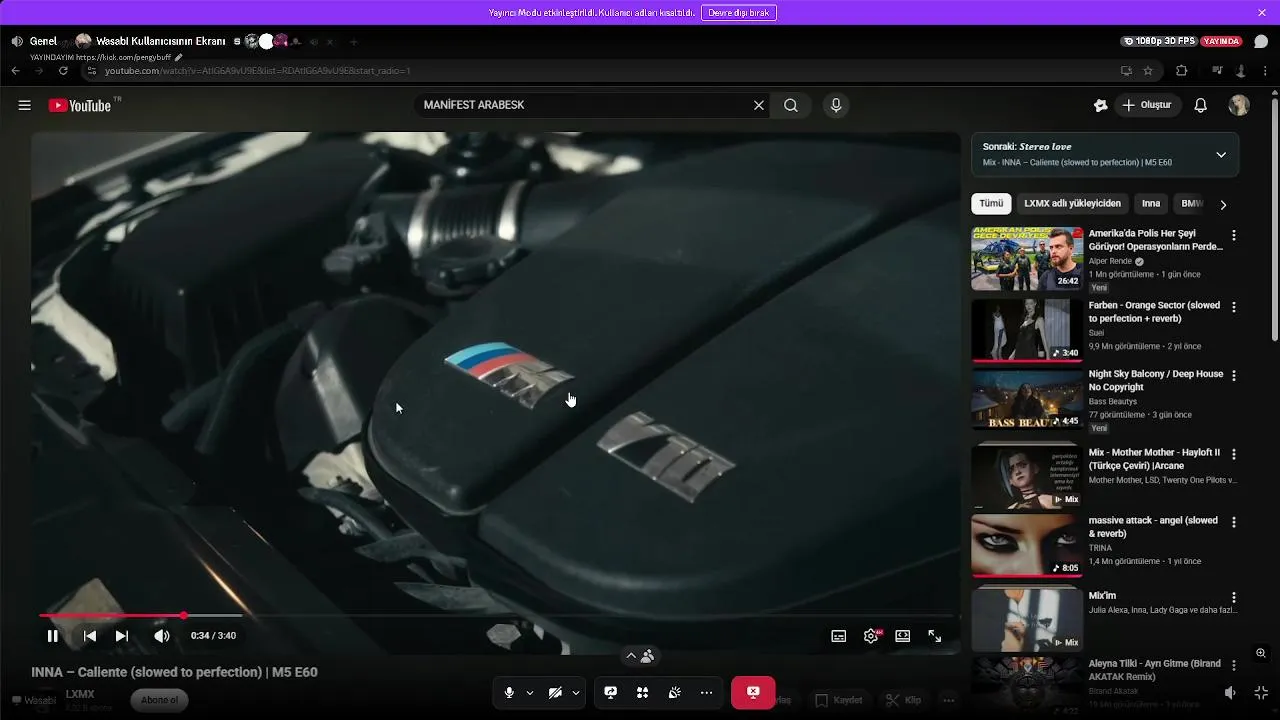Open Farben - Orange Sector video title
The height and width of the screenshot is (720, 1280).
pyautogui.click(x=1154, y=312)
